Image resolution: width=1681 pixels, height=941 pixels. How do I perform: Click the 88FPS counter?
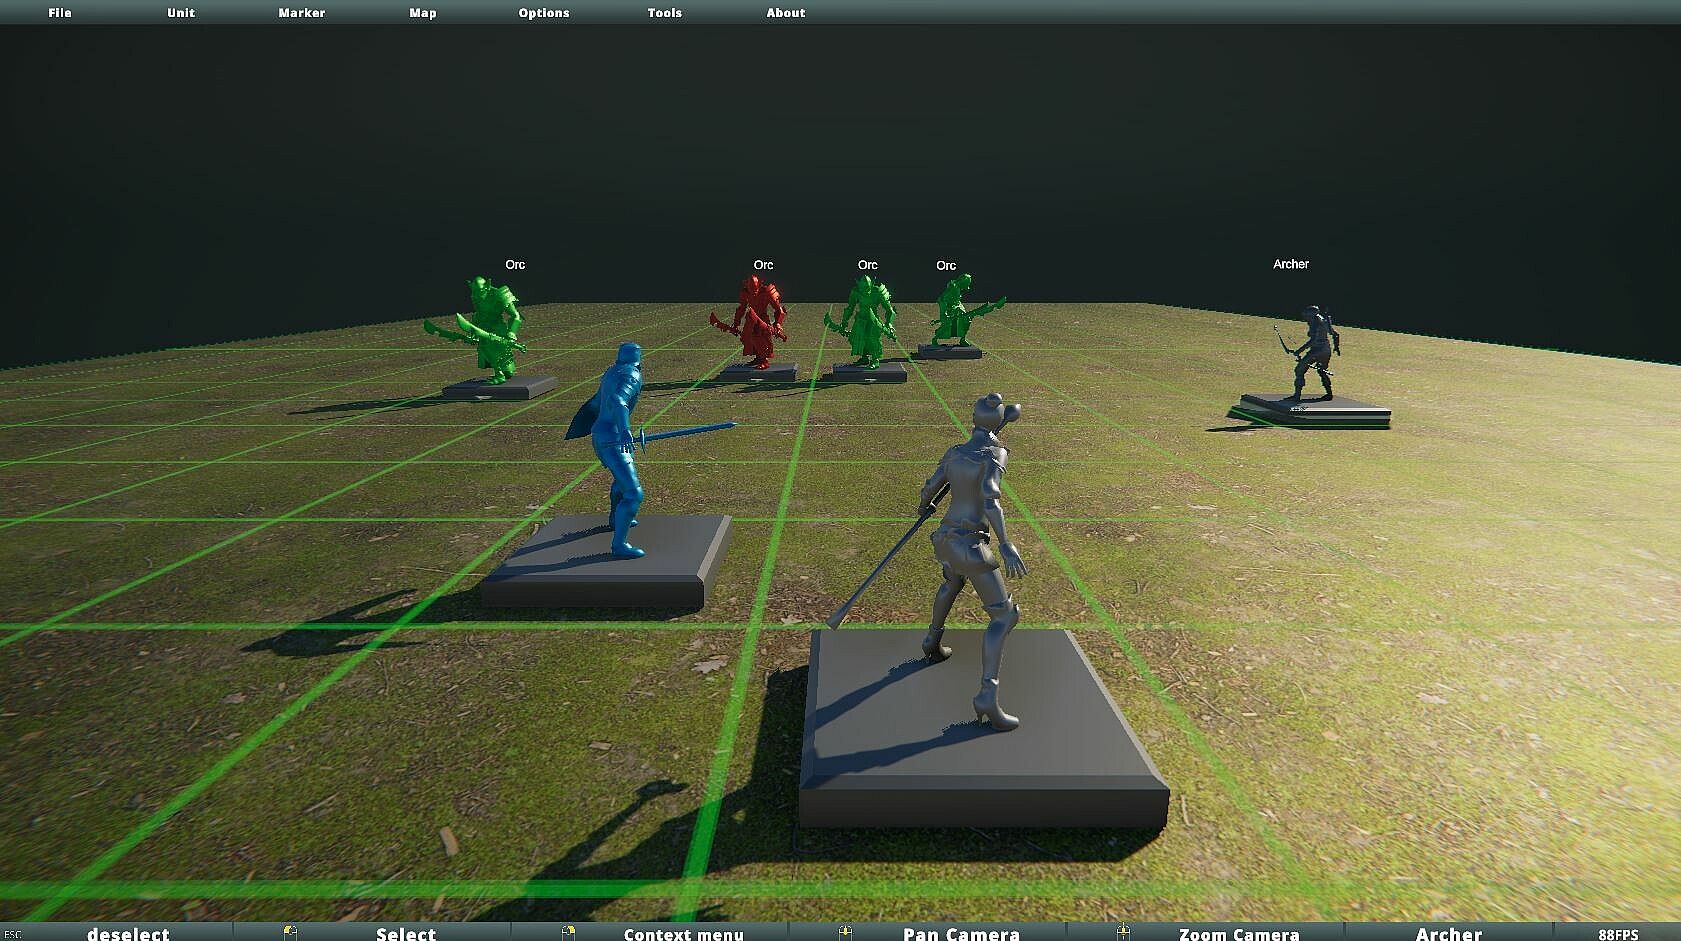point(1618,934)
